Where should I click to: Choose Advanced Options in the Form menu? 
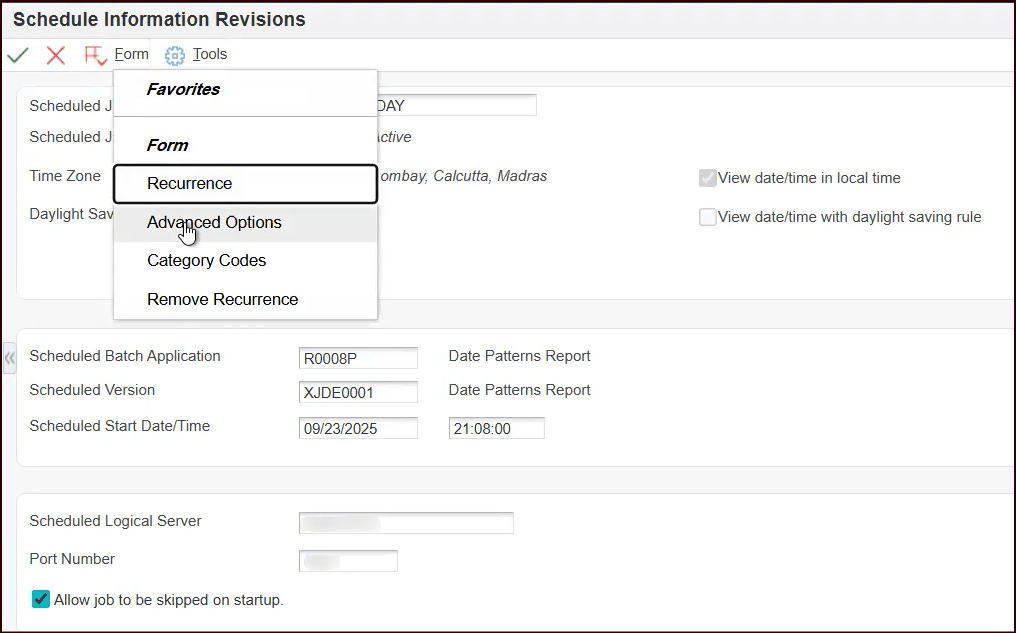(x=246, y=222)
